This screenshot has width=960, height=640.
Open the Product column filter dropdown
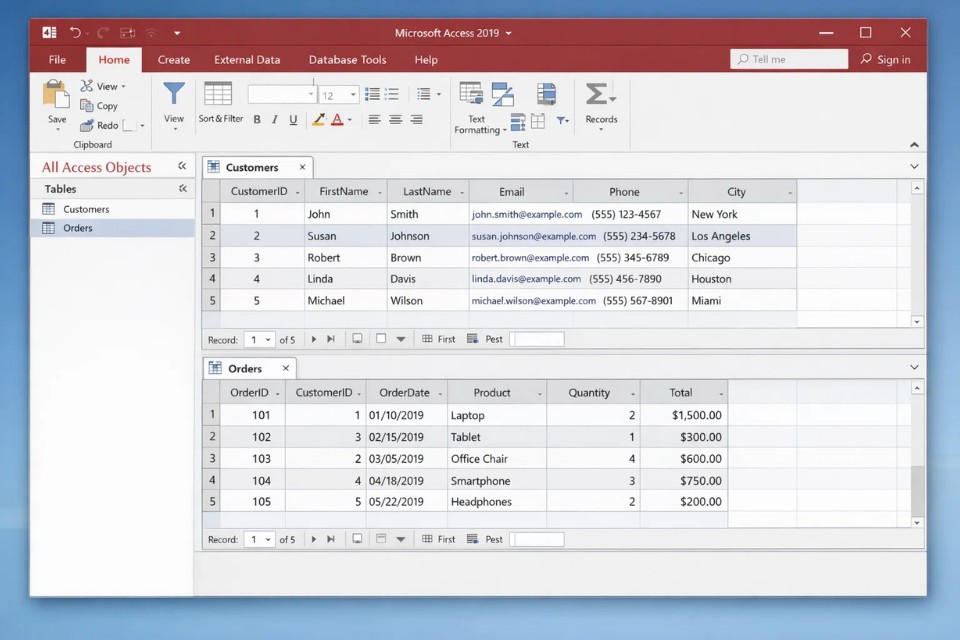pyautogui.click(x=540, y=393)
